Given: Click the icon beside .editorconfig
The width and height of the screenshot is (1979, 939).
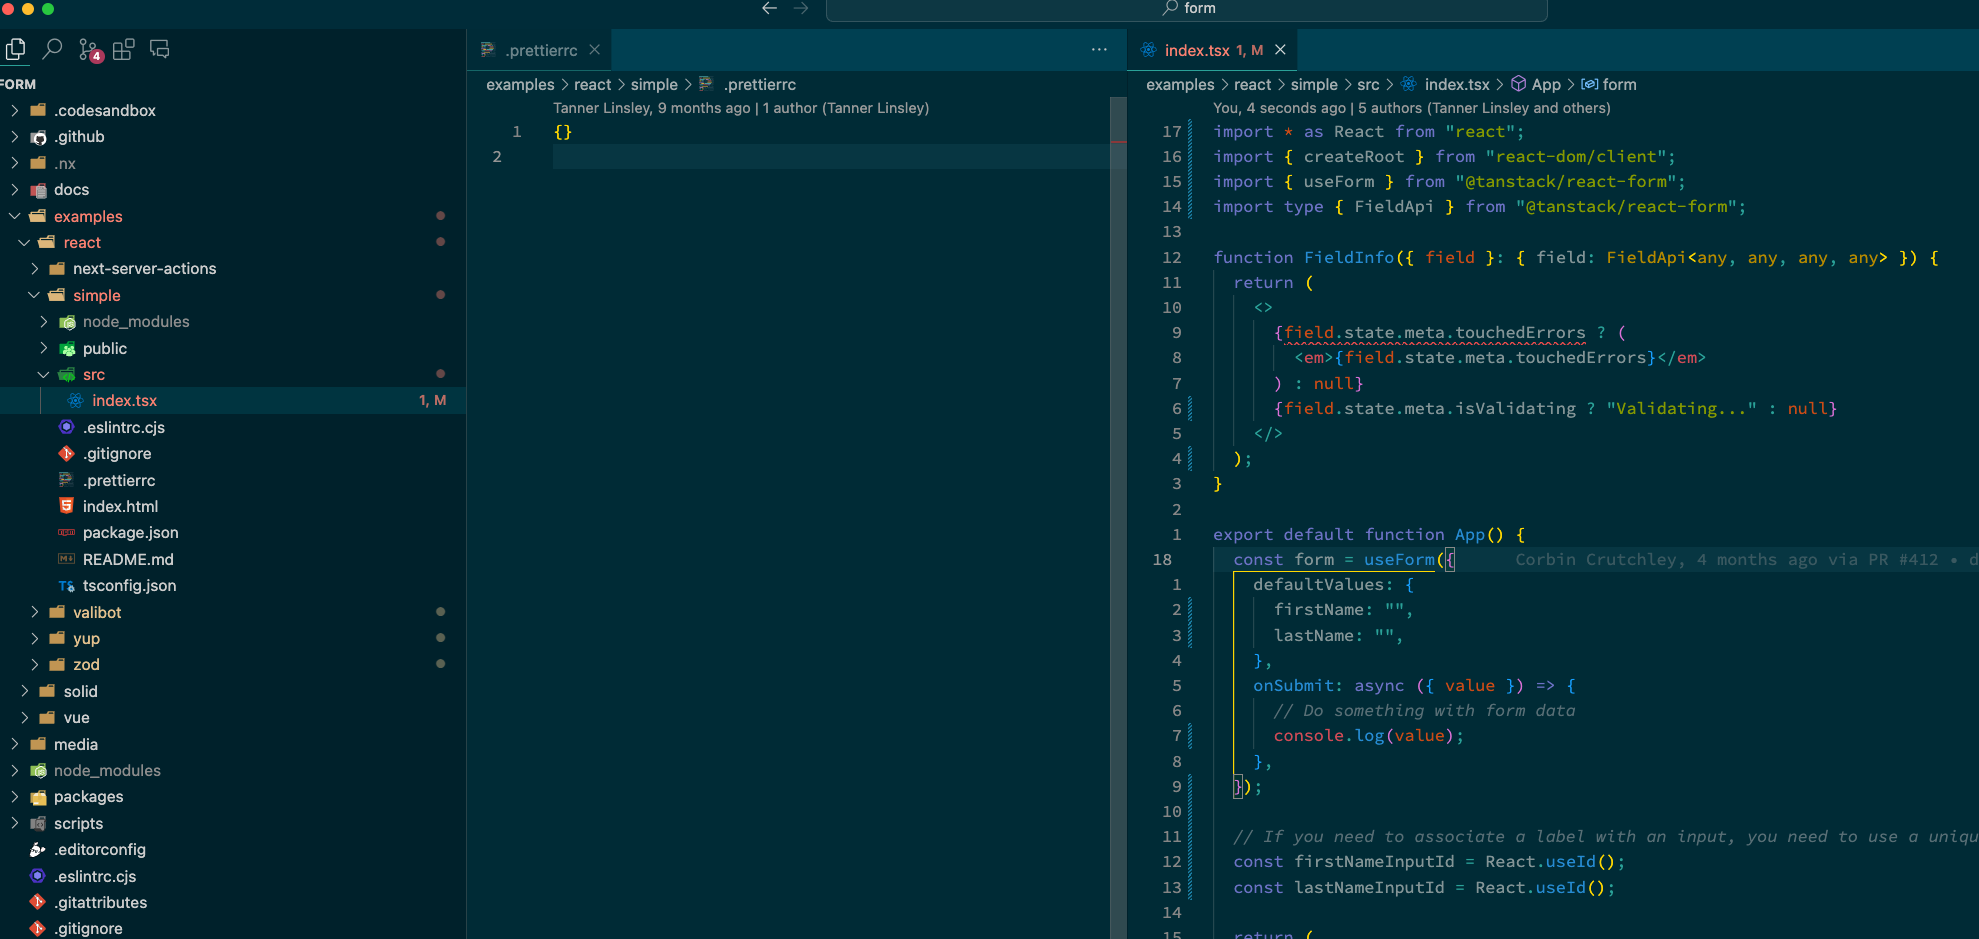Looking at the screenshot, I should pos(38,849).
